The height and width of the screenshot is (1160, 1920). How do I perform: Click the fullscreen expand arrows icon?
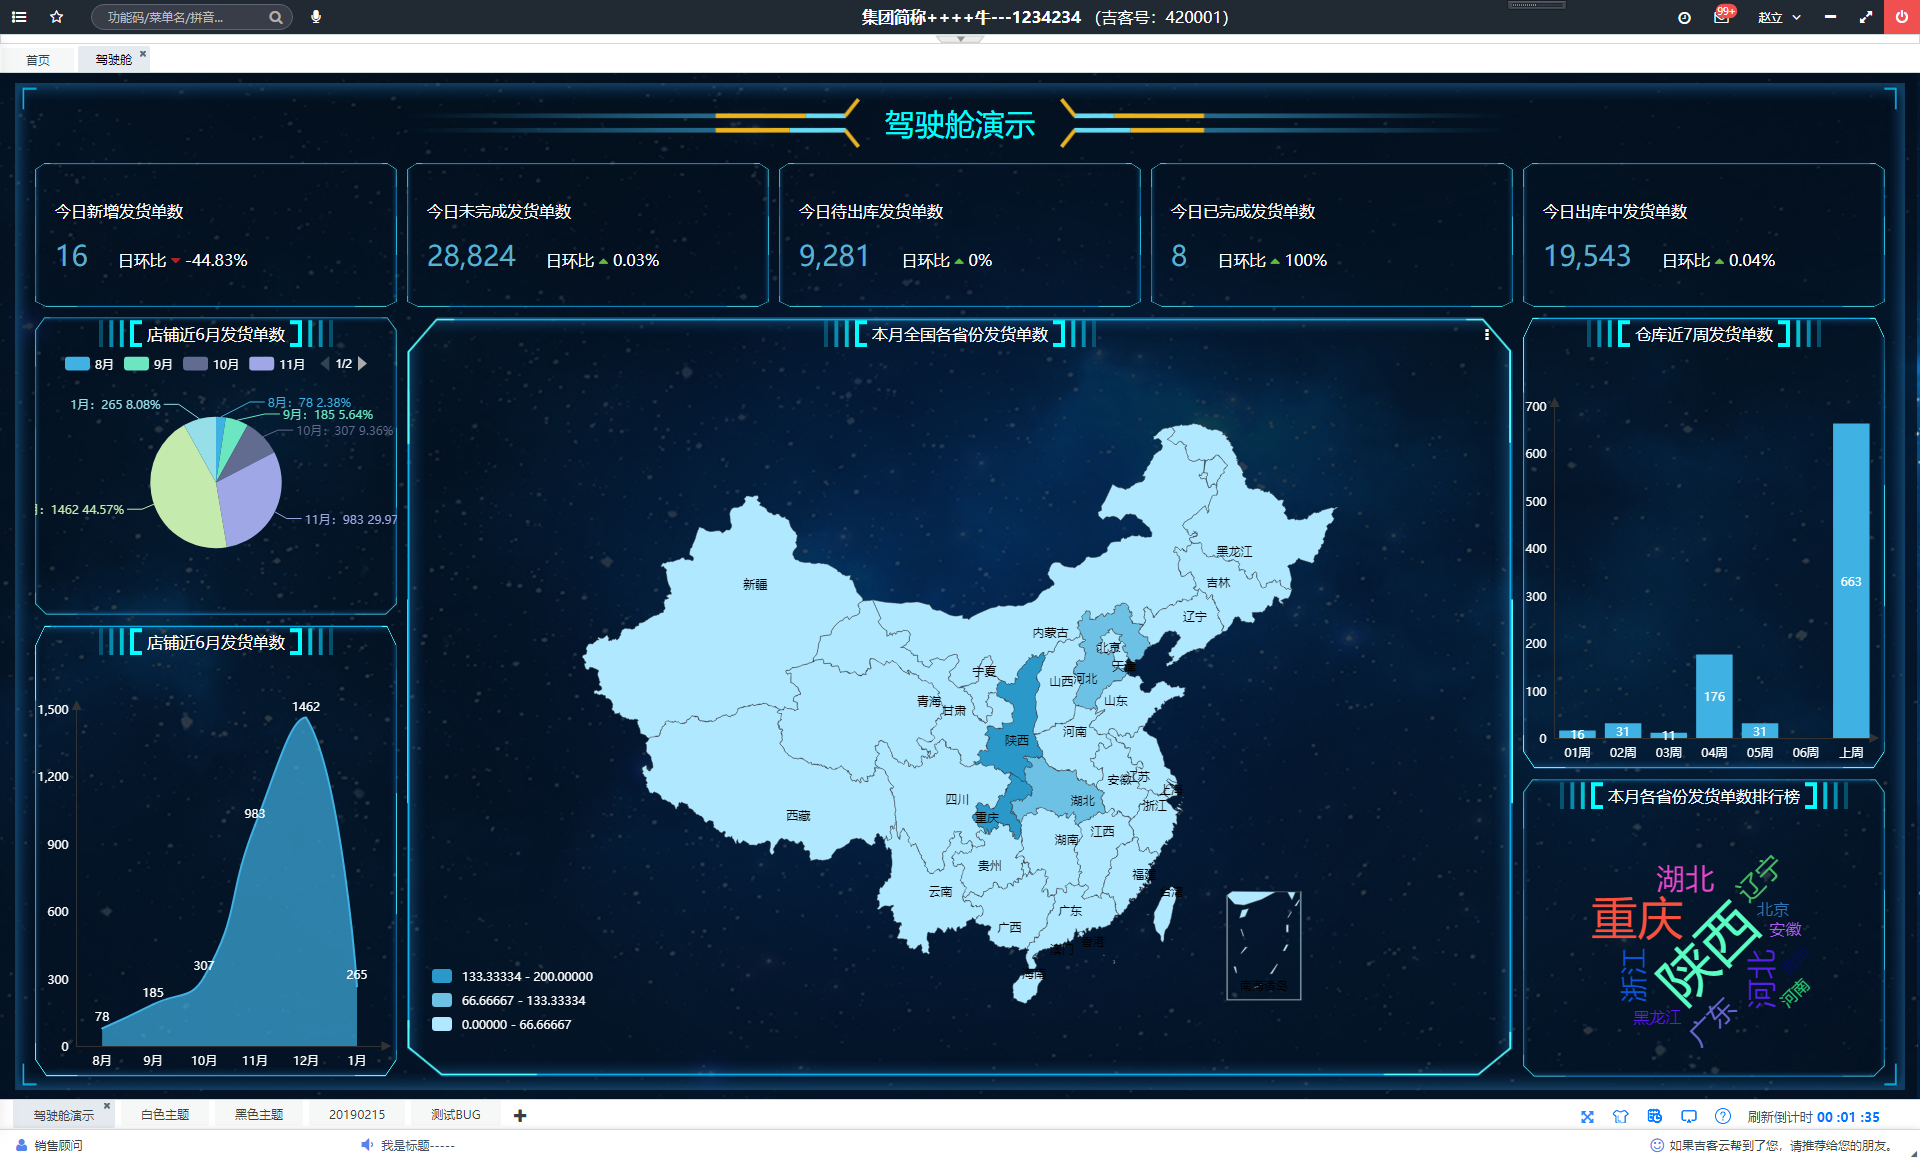pyautogui.click(x=1866, y=17)
